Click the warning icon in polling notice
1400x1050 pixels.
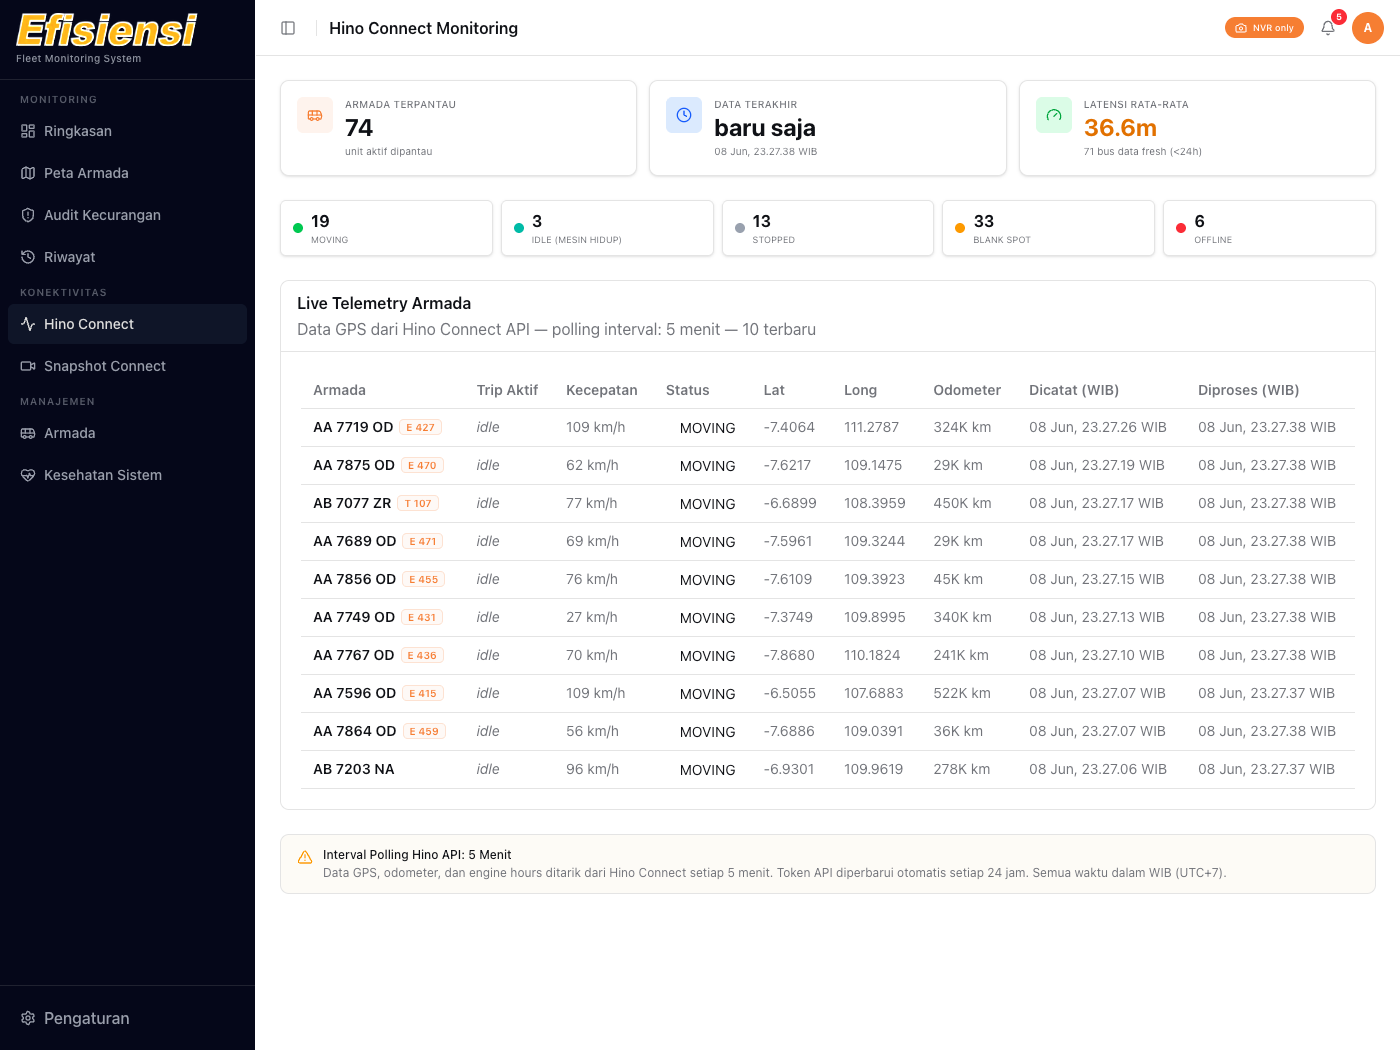(305, 857)
